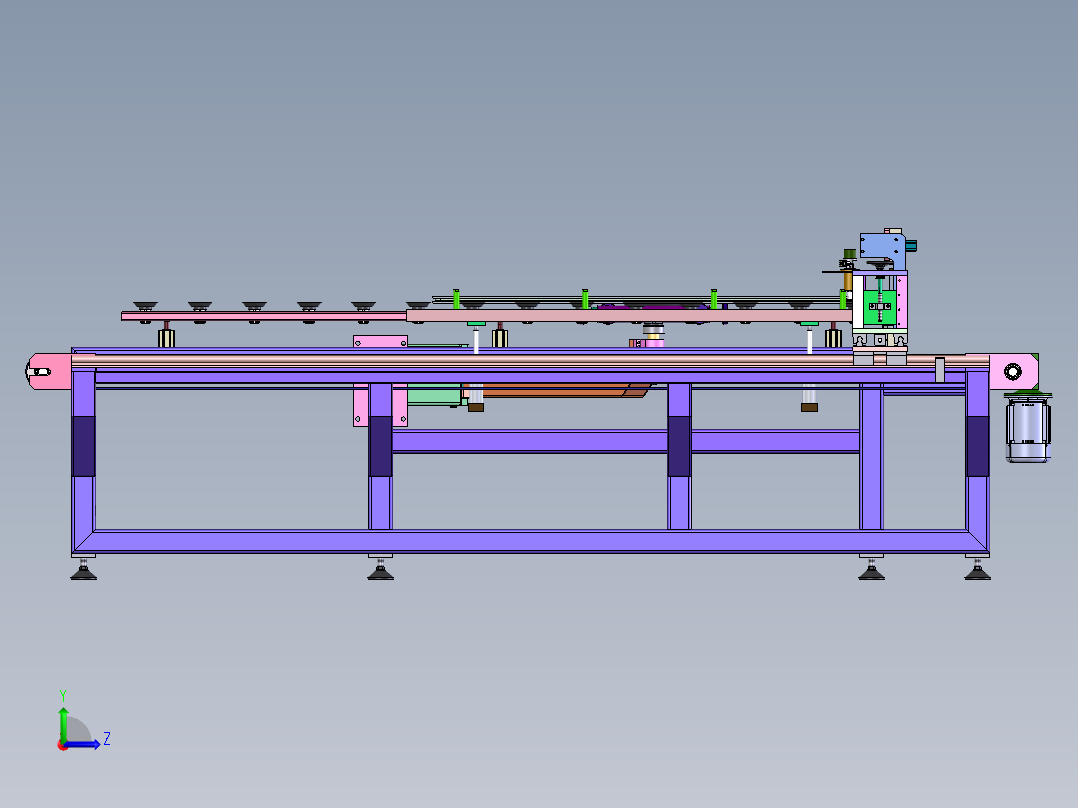Select the rightmost leveling foot under the frame
This screenshot has width=1078, height=808.
(977, 569)
